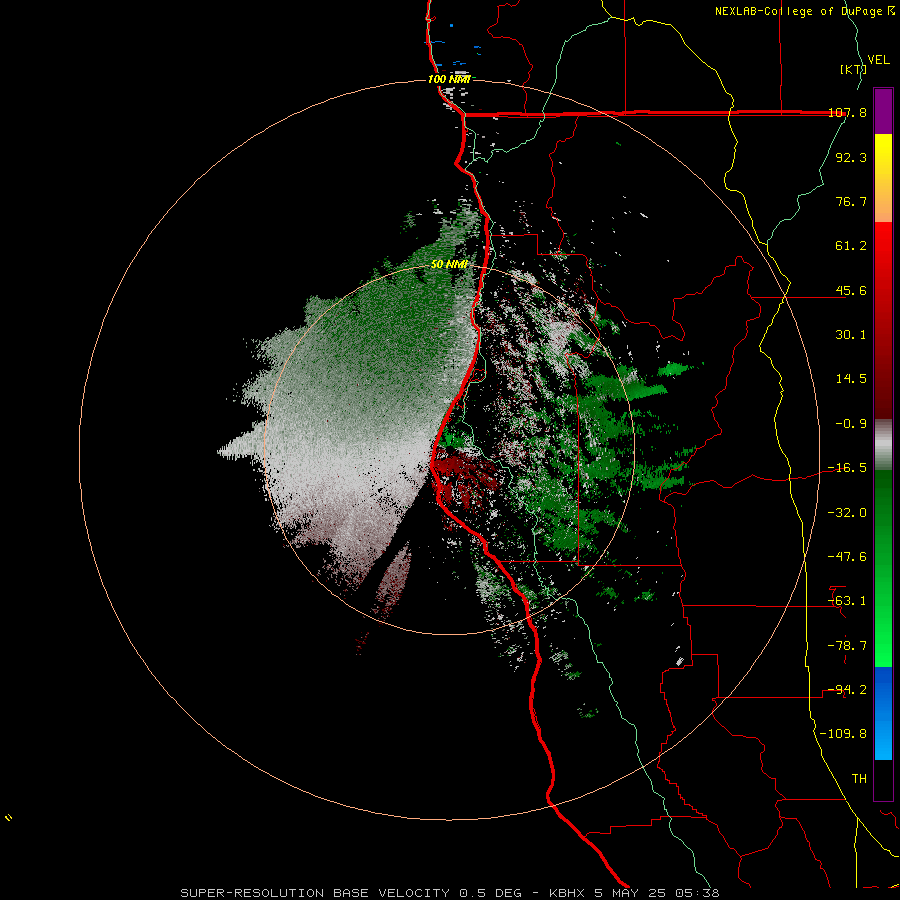The image size is (900, 900).
Task: Click the Super-Resolution Base Velocity caption text
Action: click(449, 893)
